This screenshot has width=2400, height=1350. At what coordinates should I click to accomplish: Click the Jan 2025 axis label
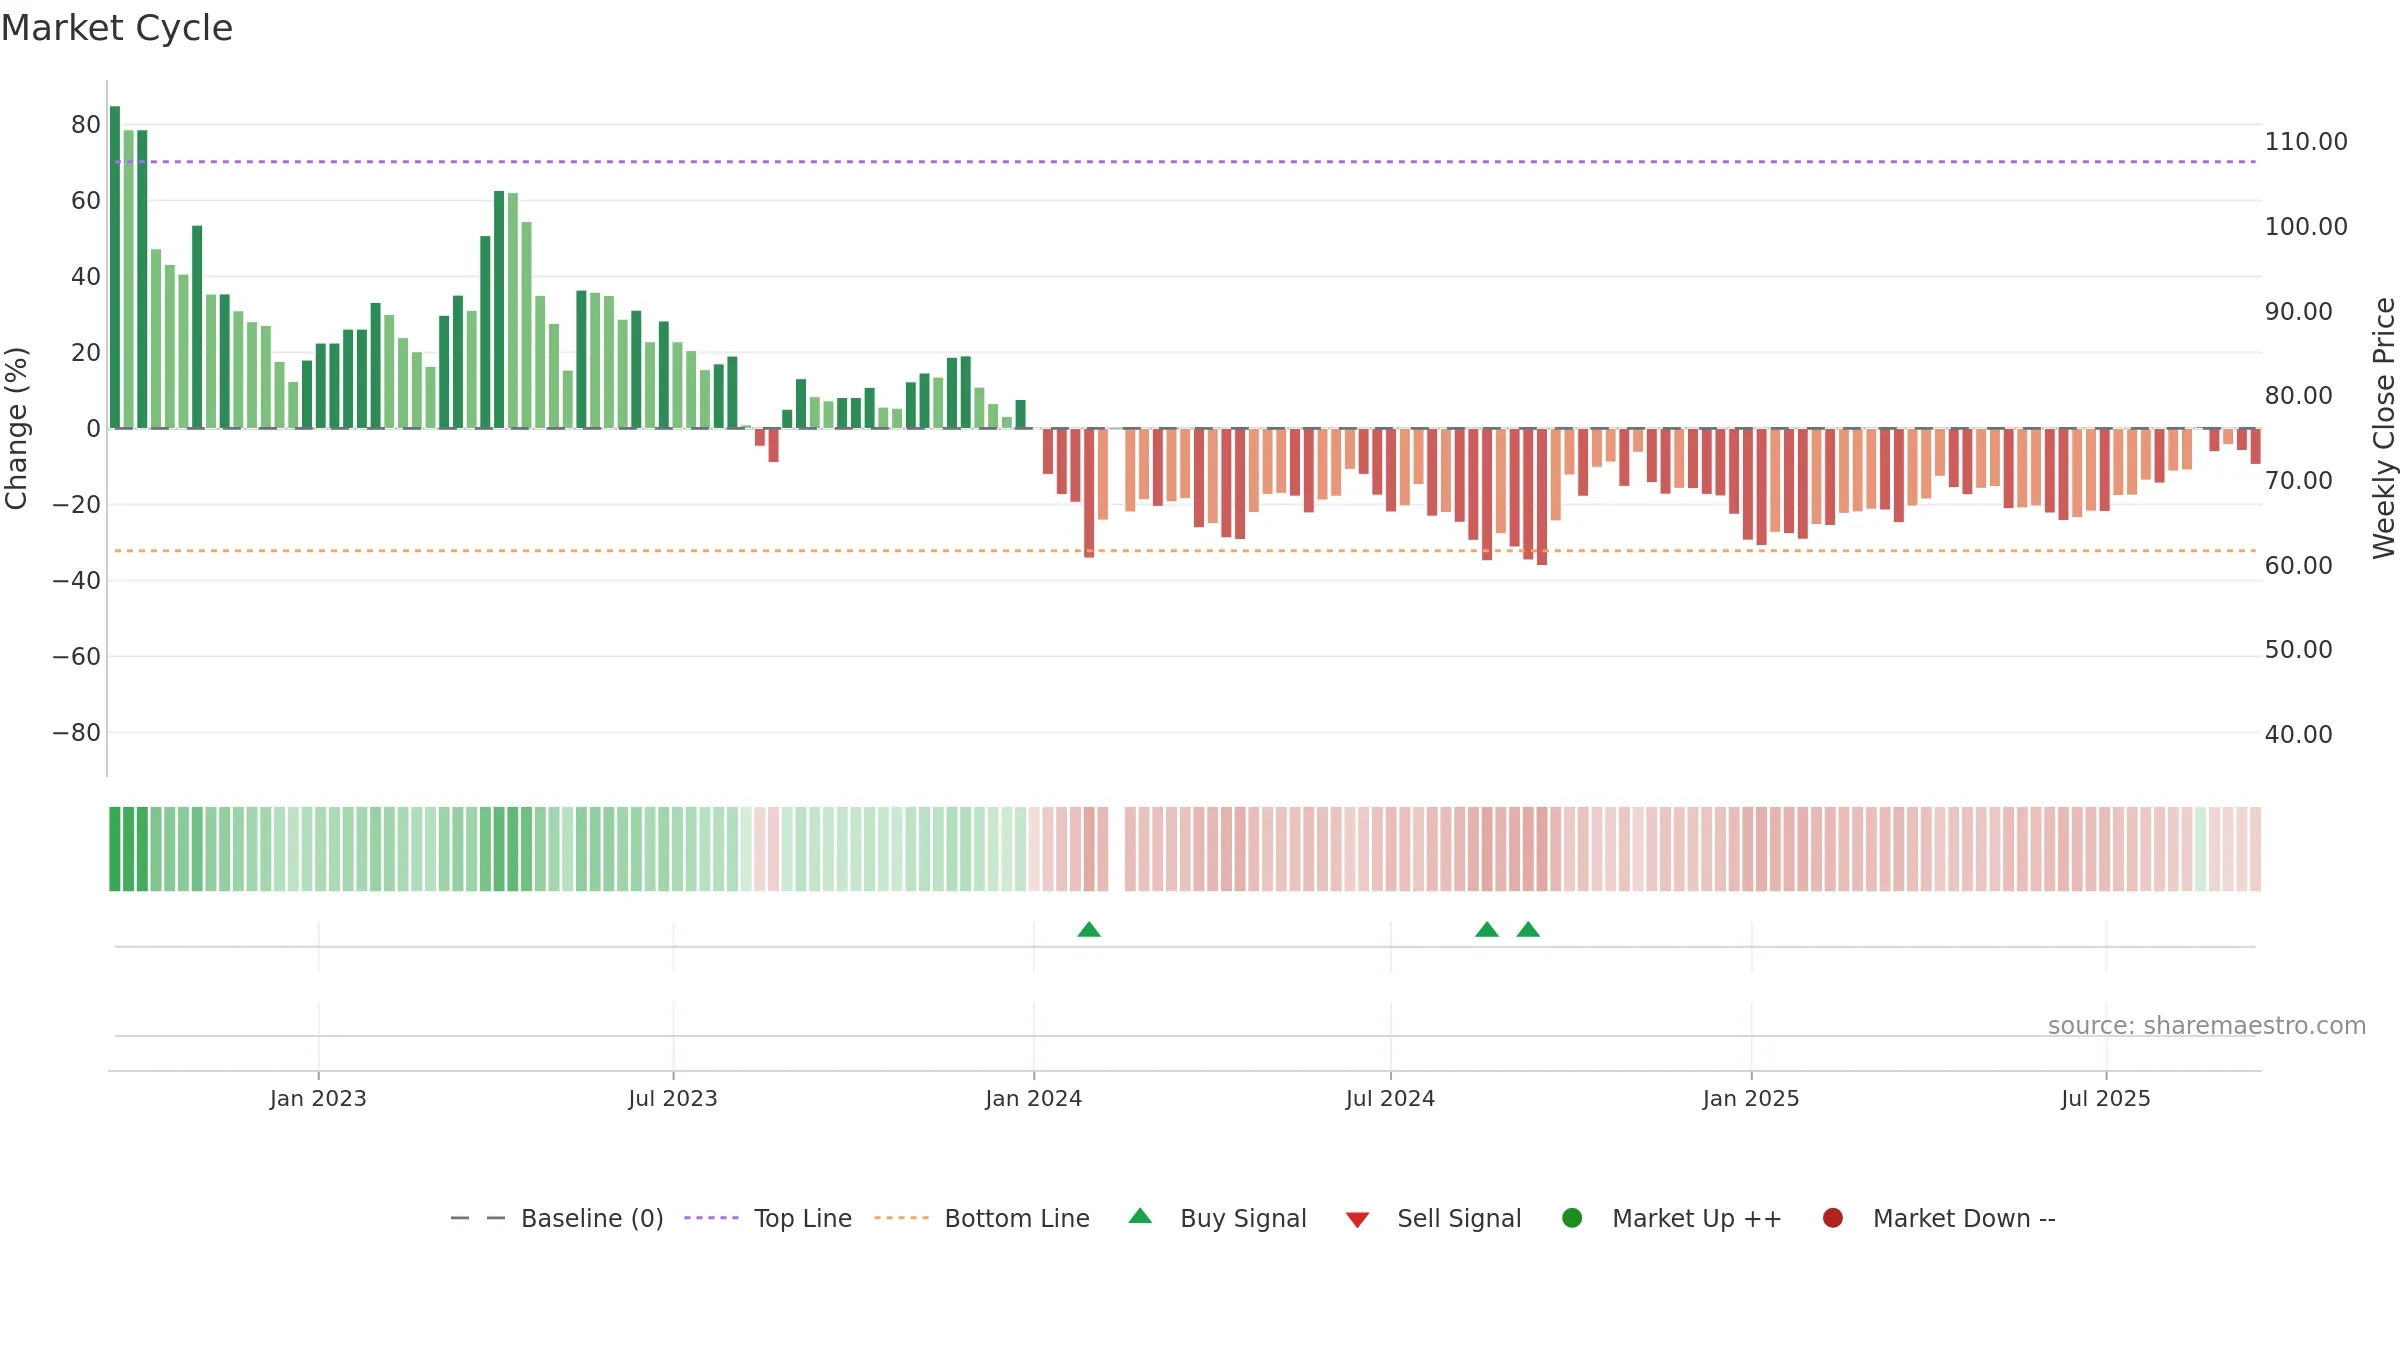coord(1751,1099)
